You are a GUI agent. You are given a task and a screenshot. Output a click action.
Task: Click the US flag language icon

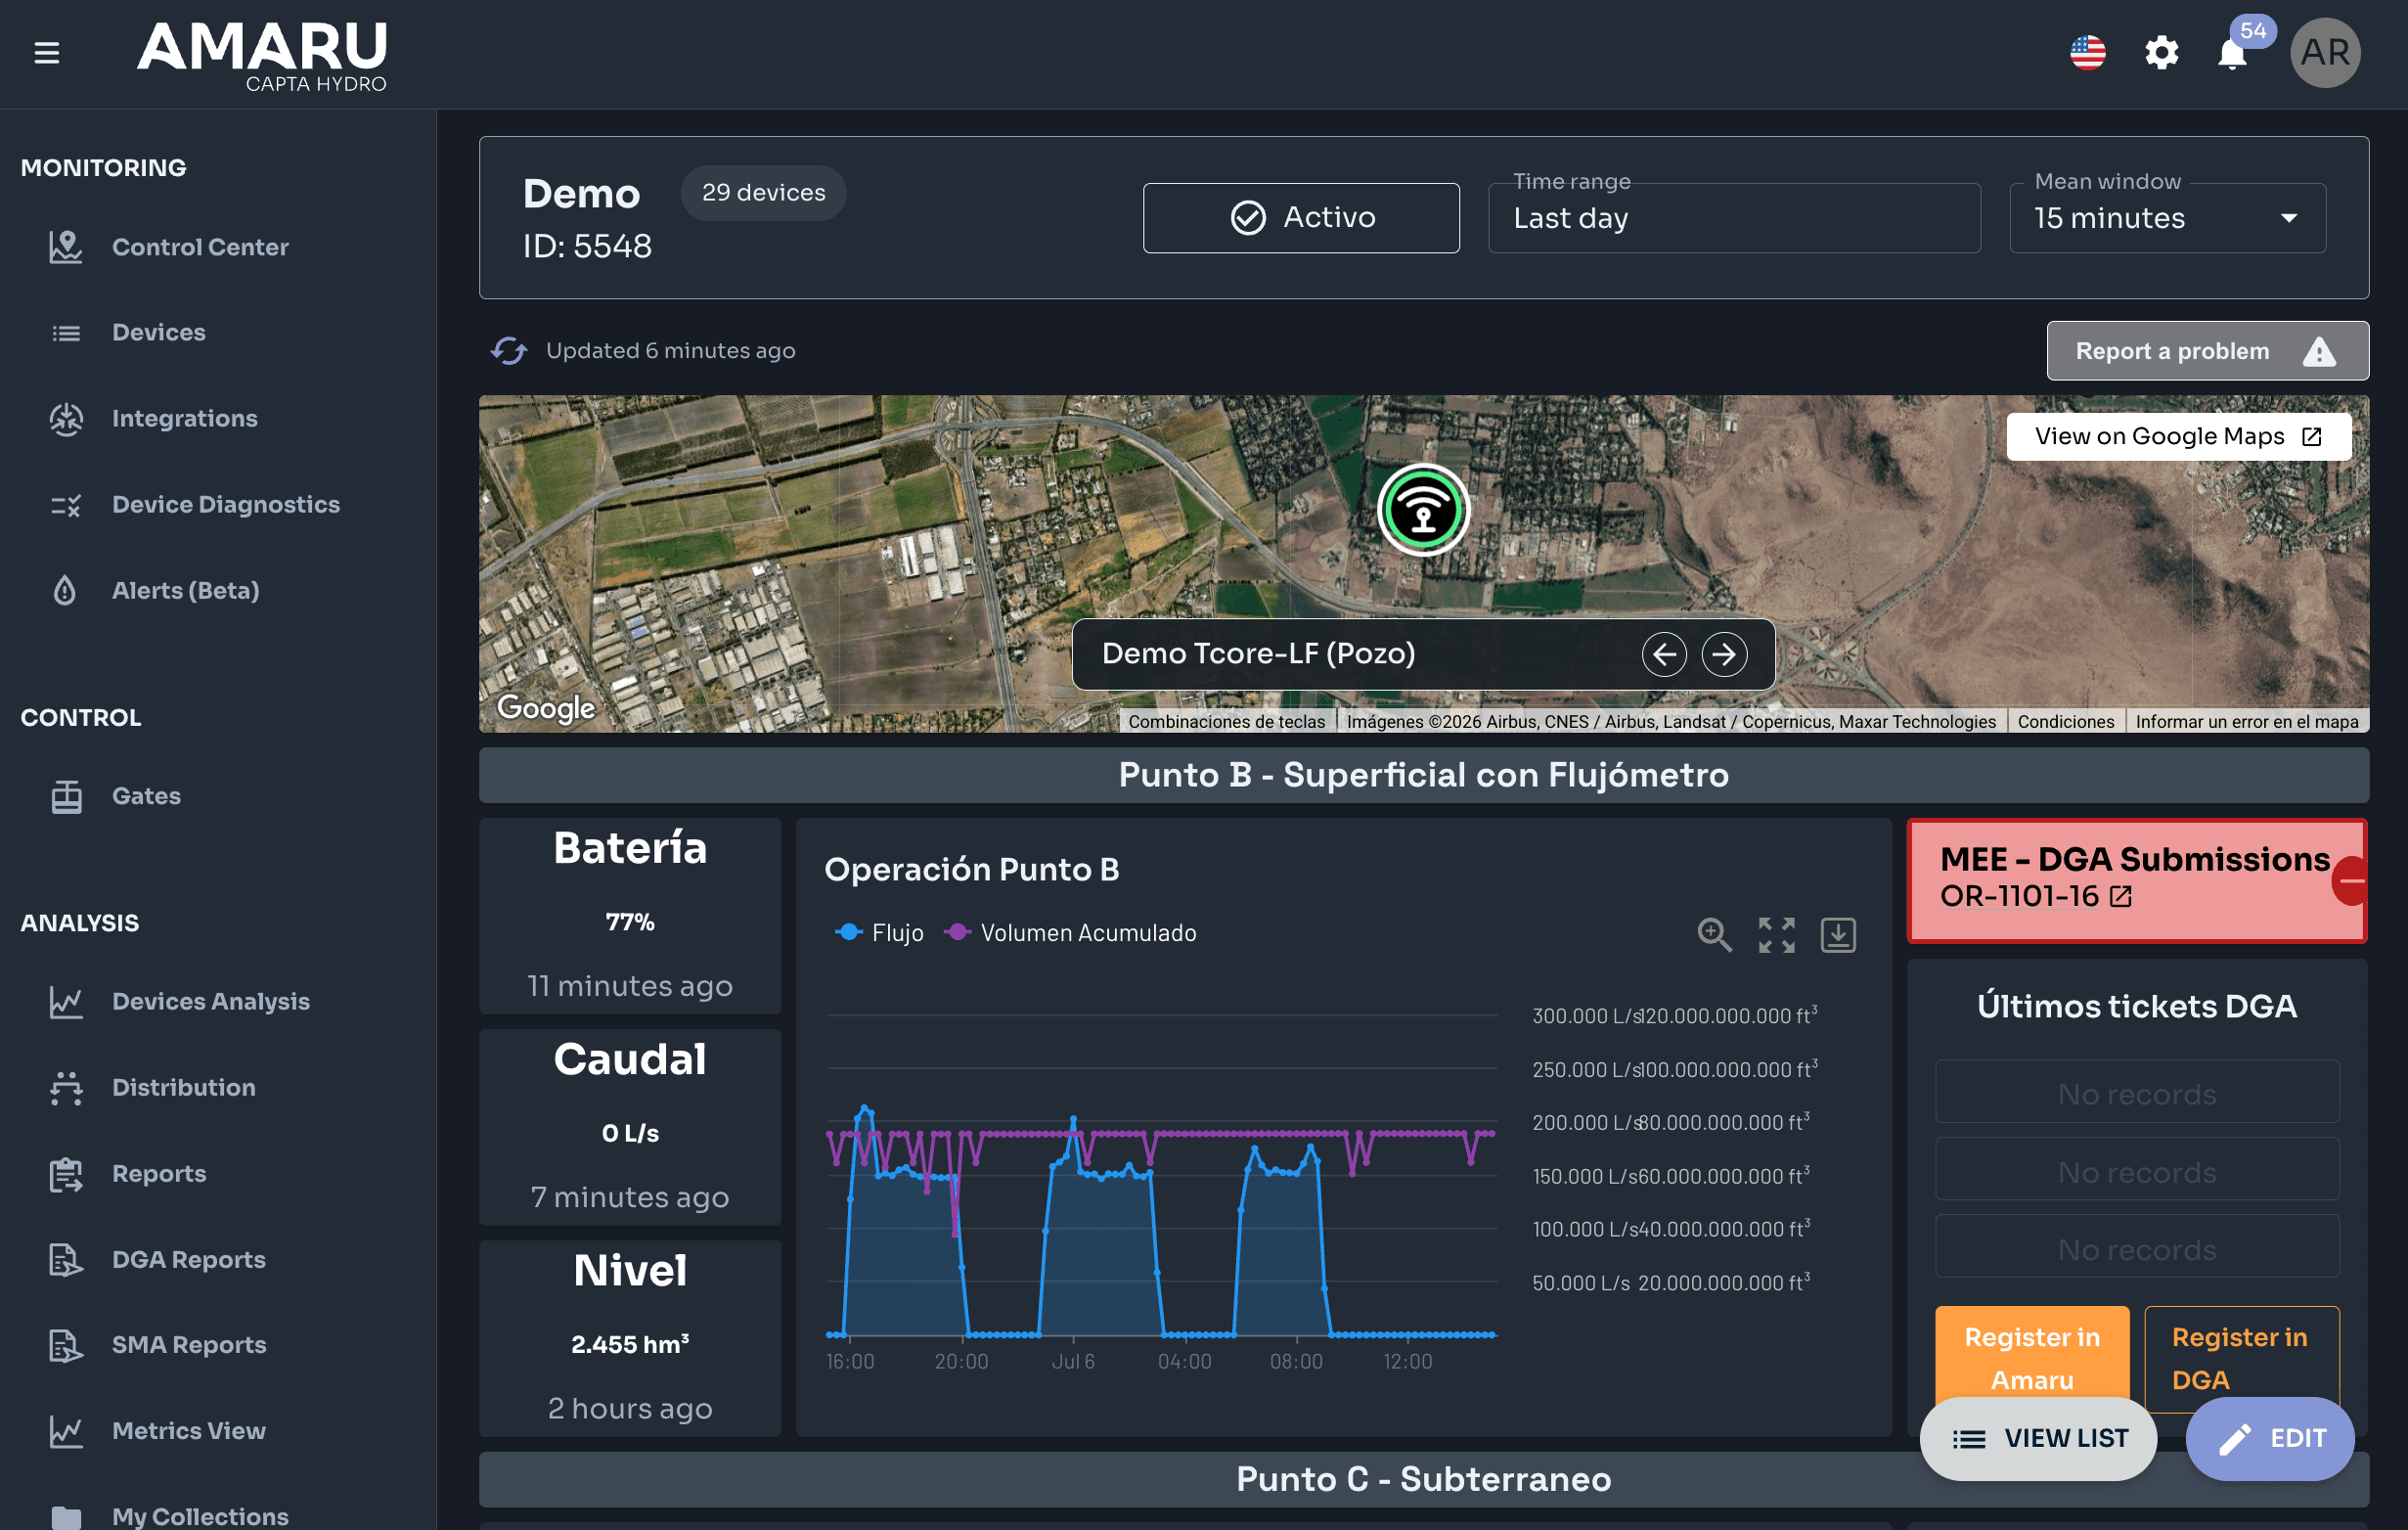coord(2087,52)
